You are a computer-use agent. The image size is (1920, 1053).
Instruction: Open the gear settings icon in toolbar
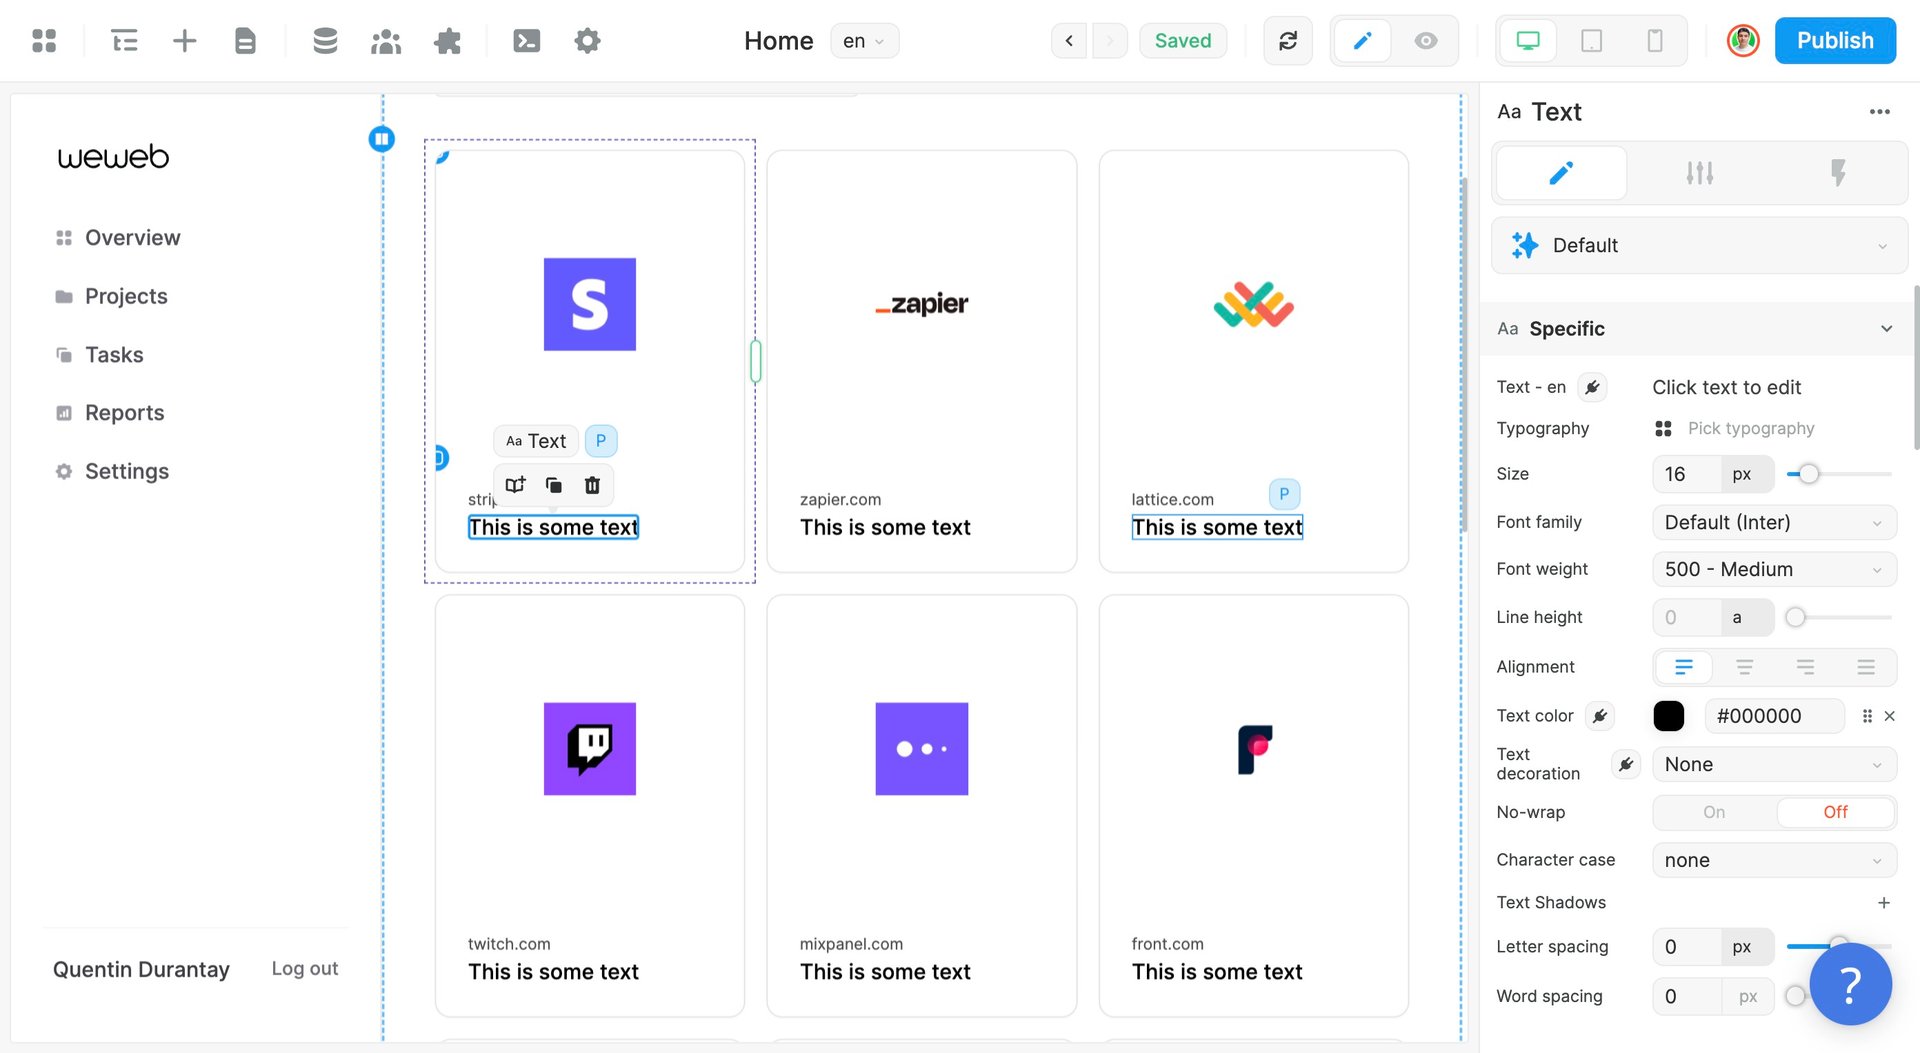coord(588,41)
